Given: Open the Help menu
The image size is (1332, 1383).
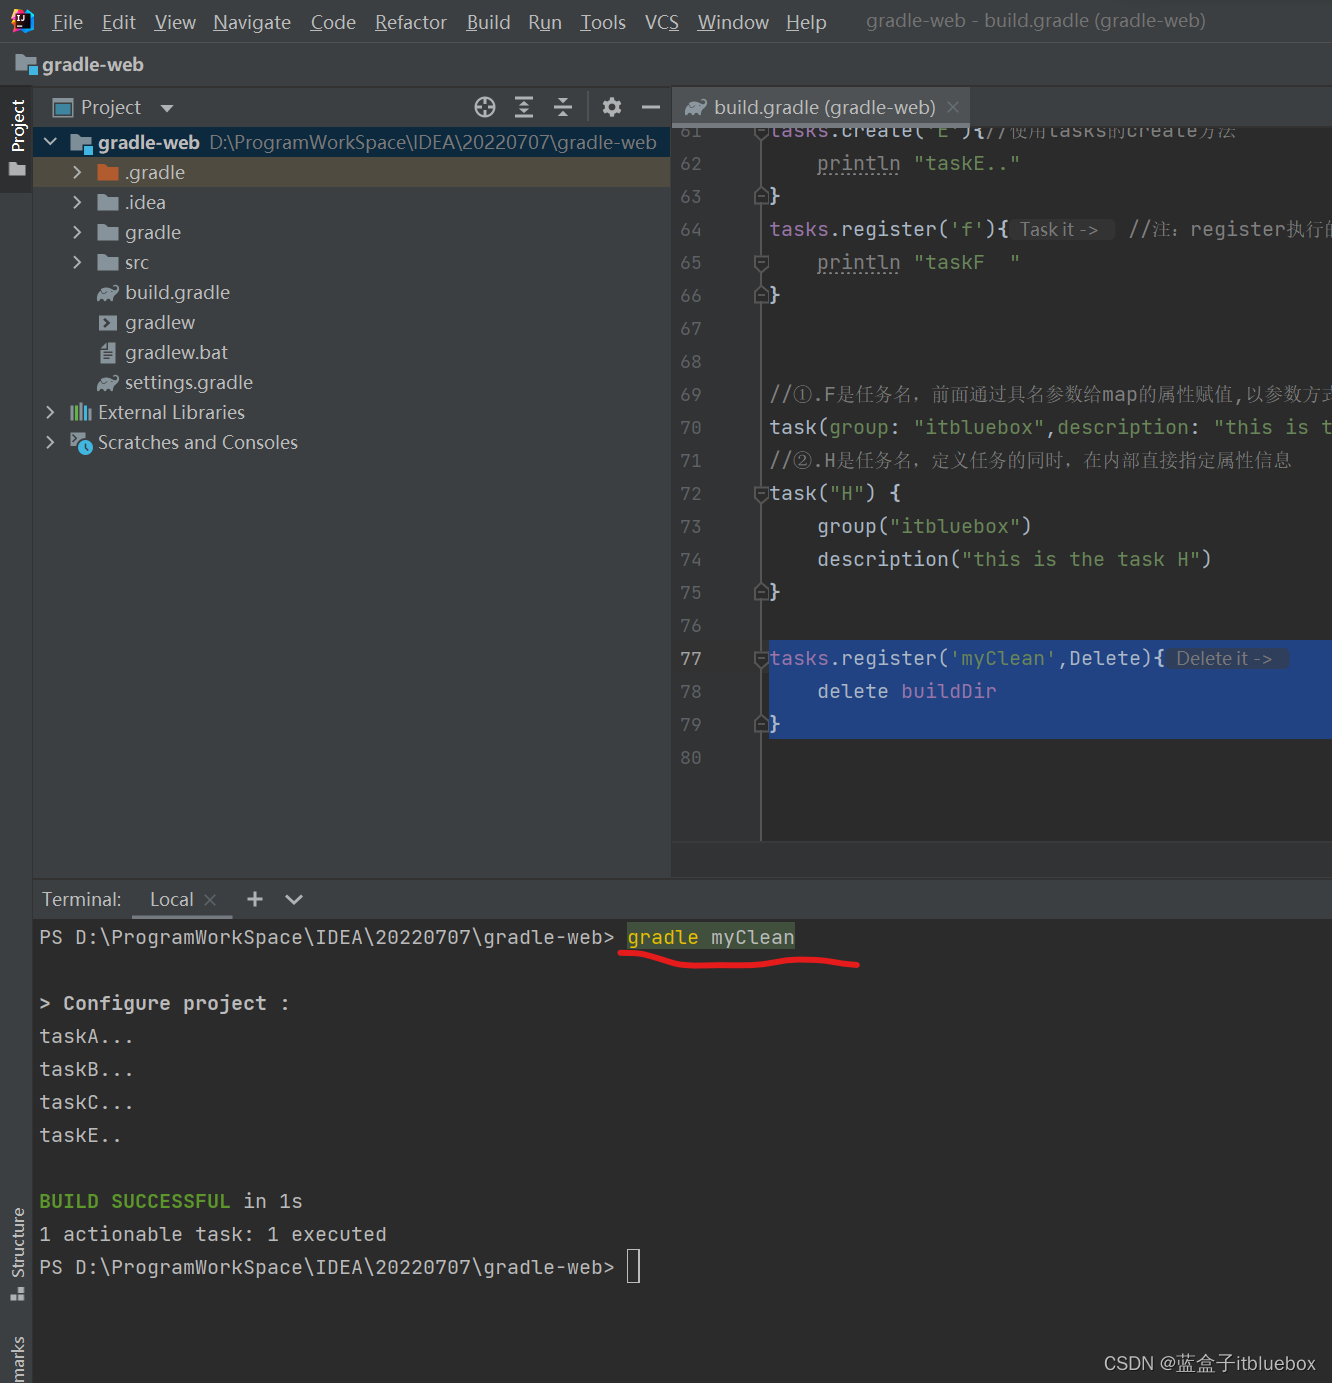Looking at the screenshot, I should [806, 22].
